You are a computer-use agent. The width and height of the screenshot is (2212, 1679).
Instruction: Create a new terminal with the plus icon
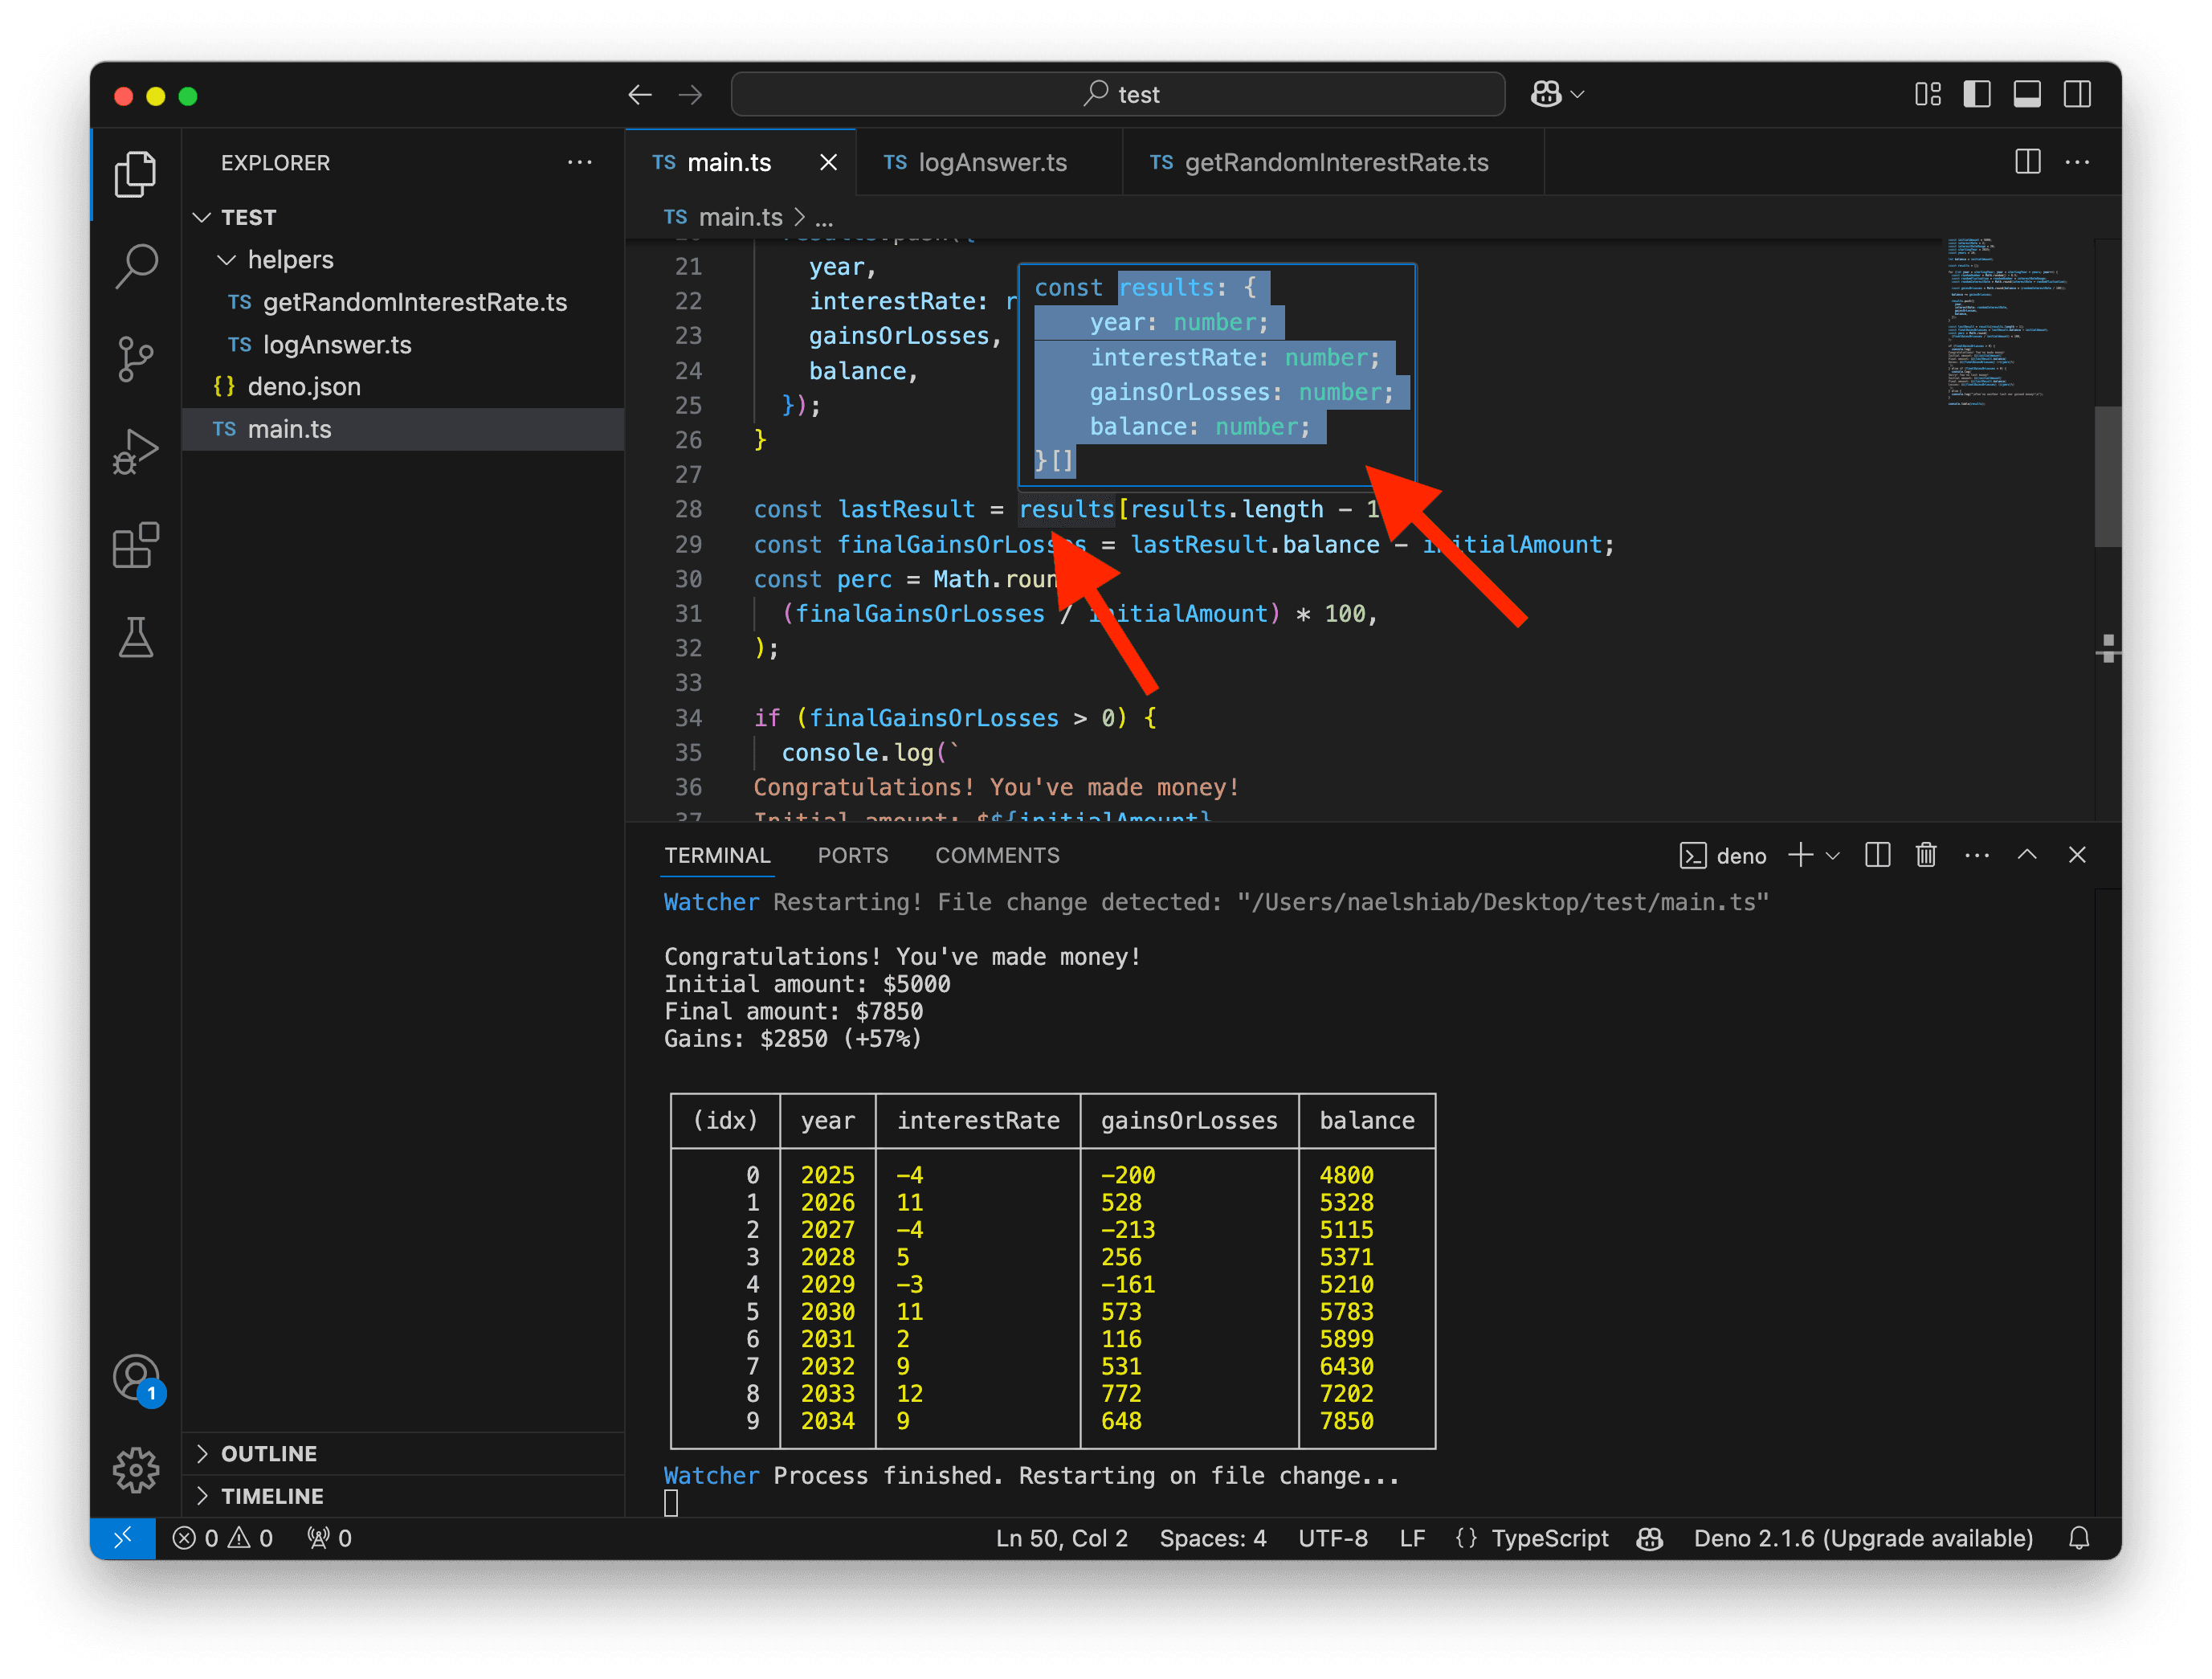[x=1800, y=855]
